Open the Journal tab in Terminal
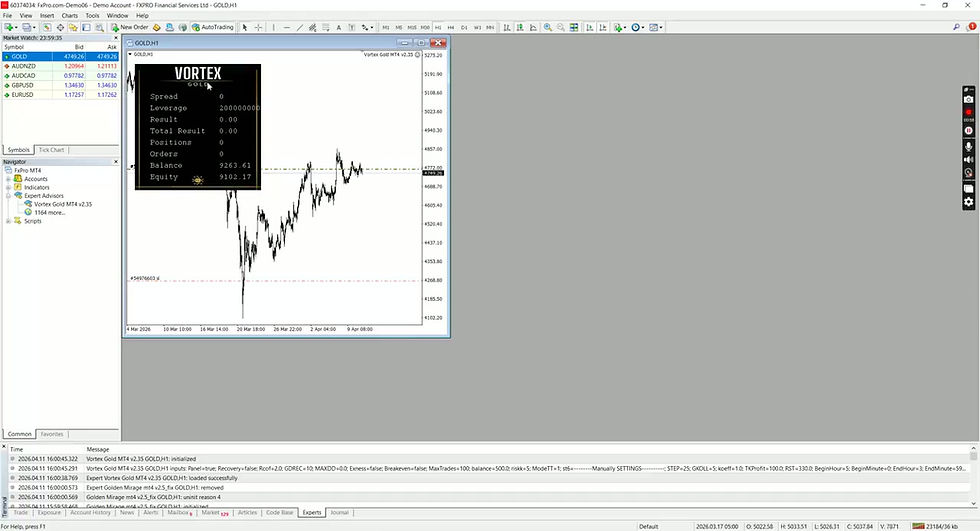The image size is (980, 531). point(339,512)
